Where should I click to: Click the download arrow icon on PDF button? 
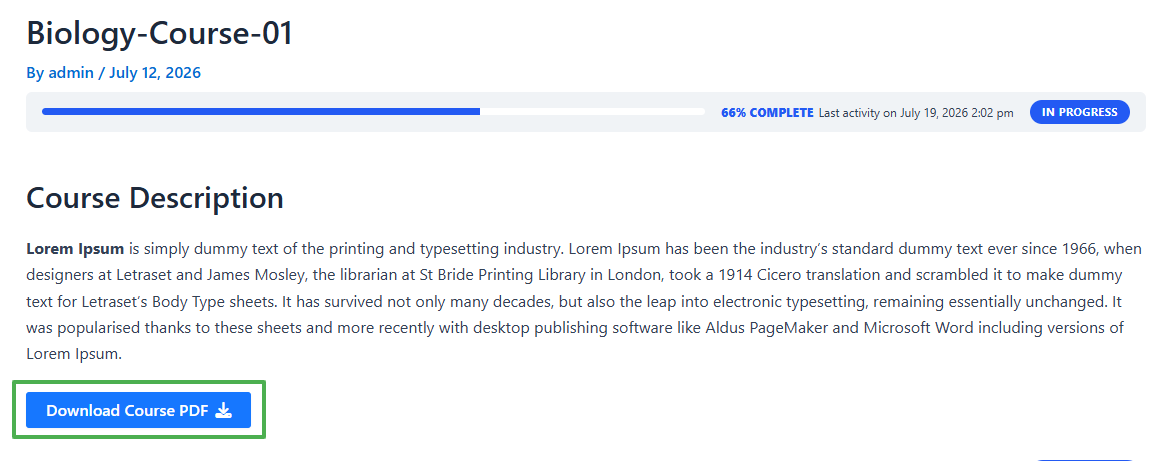tap(224, 410)
